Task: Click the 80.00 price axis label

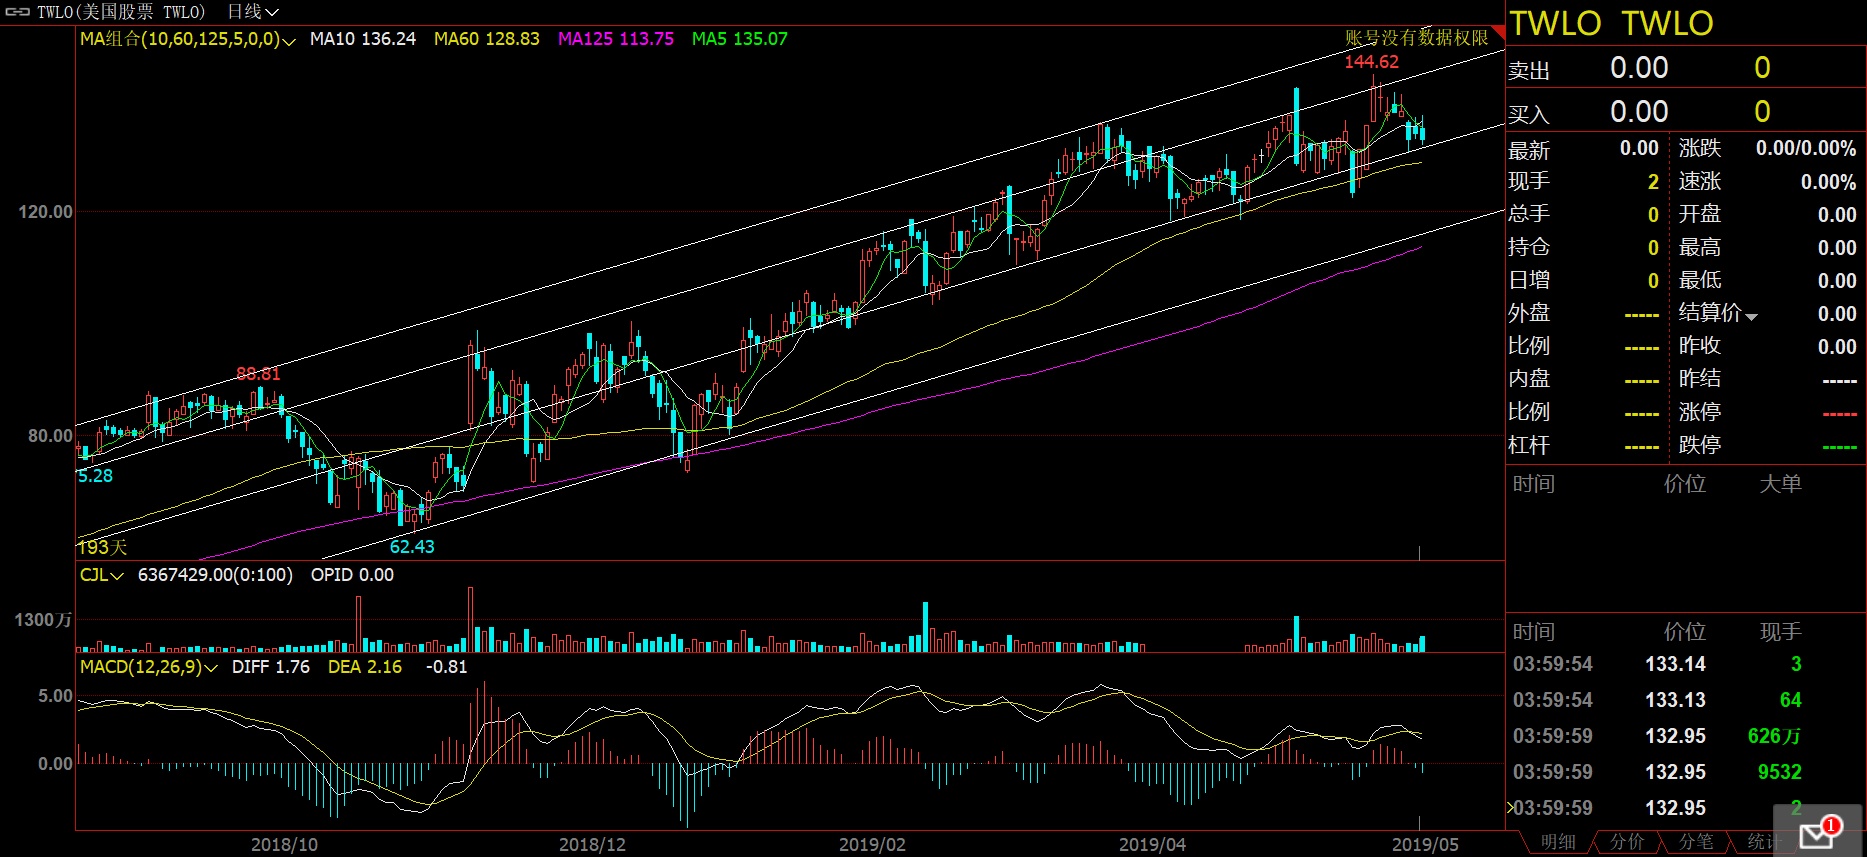Action: point(50,436)
